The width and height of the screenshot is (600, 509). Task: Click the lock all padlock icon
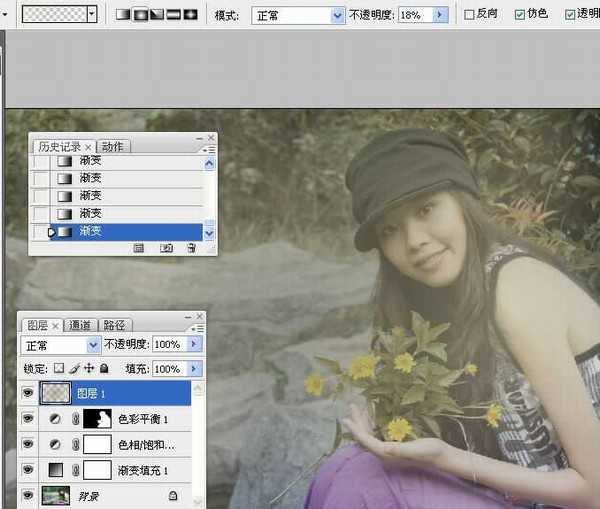point(103,368)
